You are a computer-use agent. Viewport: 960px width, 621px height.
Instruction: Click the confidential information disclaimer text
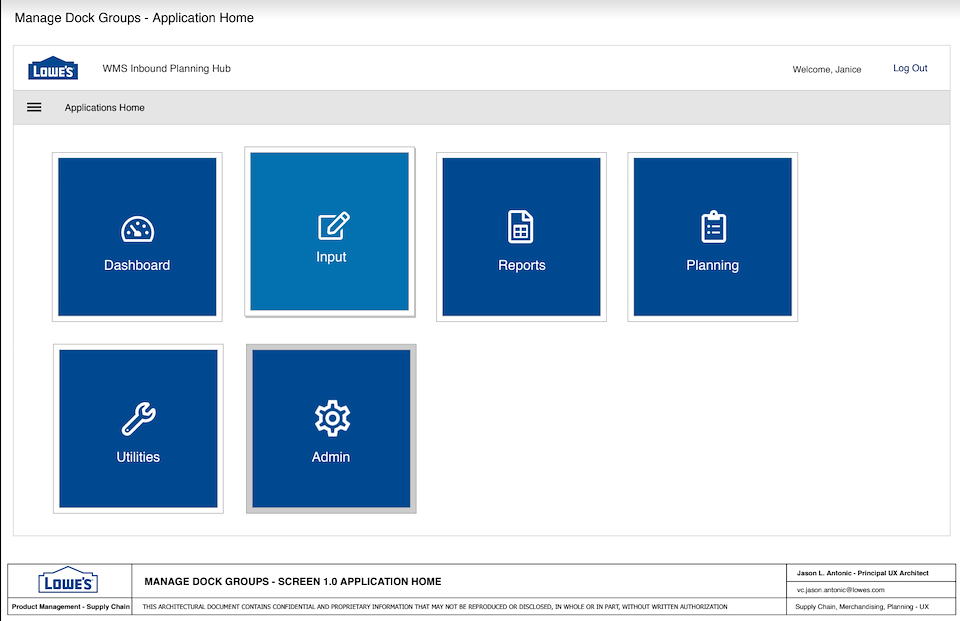(x=435, y=607)
